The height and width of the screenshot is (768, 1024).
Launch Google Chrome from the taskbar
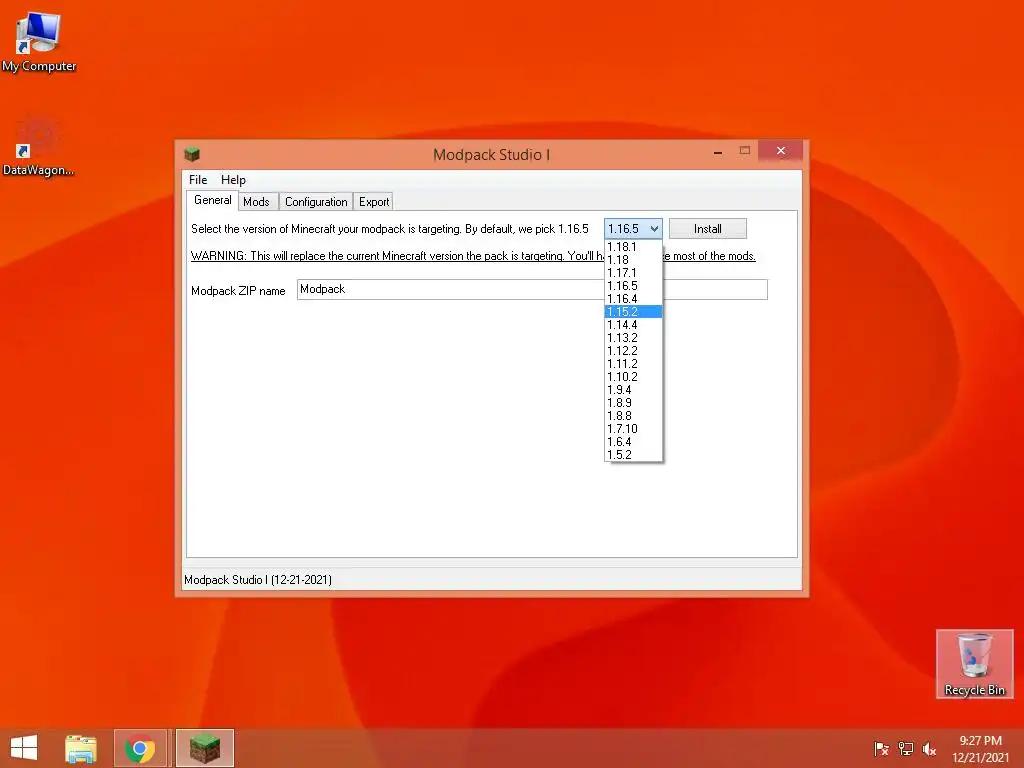pyautogui.click(x=140, y=748)
